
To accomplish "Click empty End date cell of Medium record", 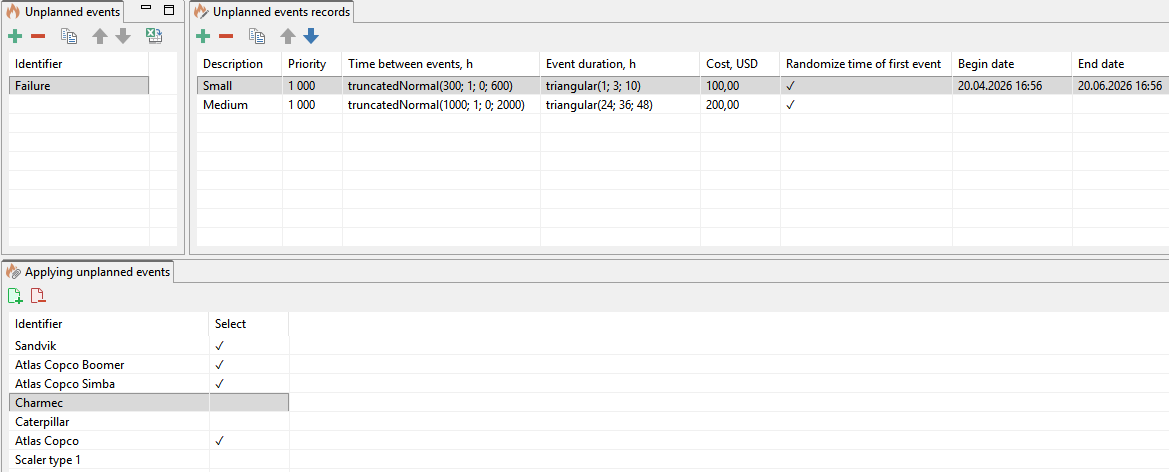I will (1121, 105).
